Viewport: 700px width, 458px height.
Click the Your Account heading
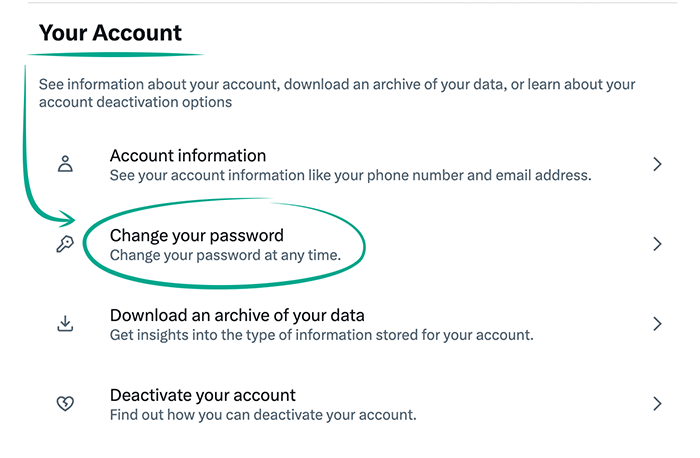click(110, 34)
